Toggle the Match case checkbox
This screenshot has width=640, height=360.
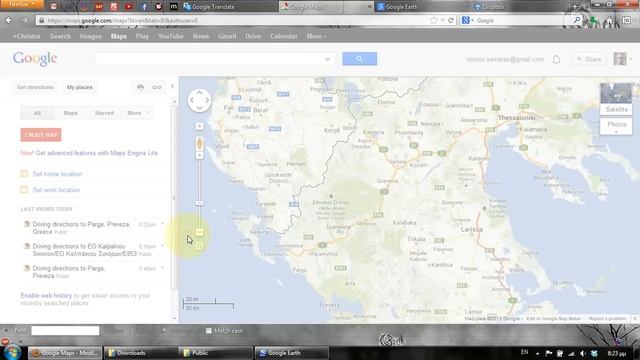[x=209, y=331]
